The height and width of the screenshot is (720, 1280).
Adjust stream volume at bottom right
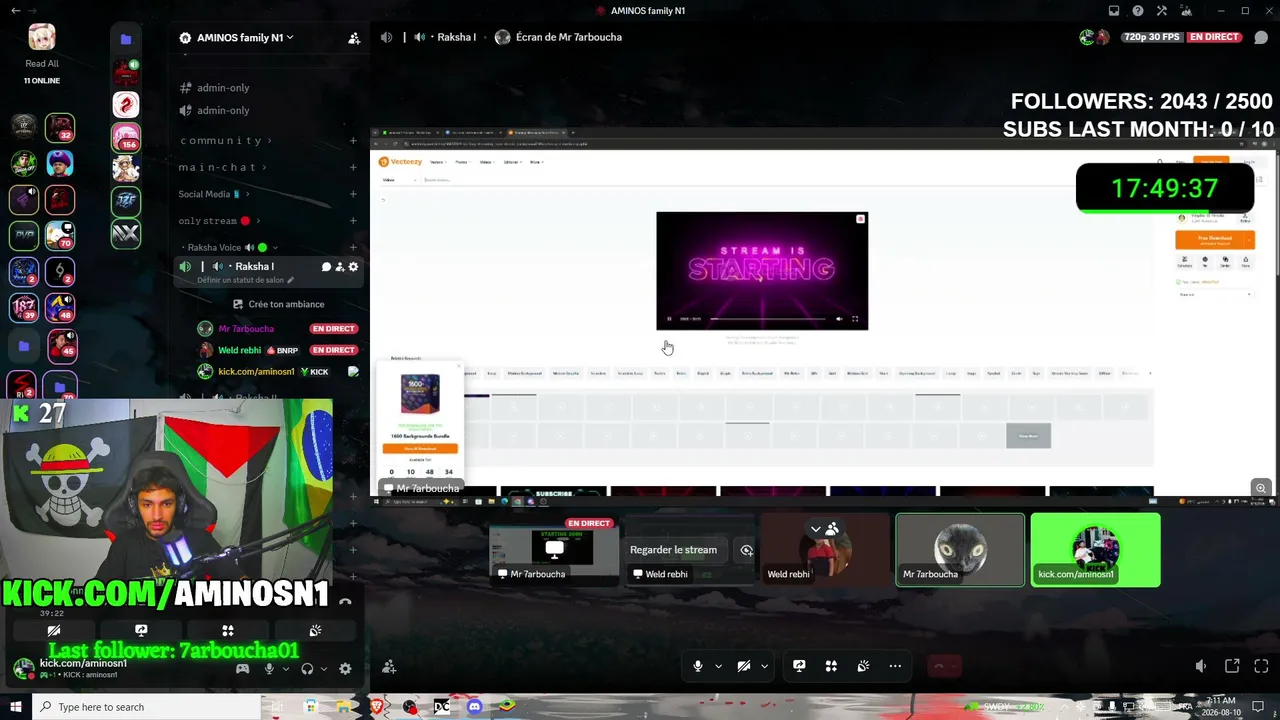pyautogui.click(x=1201, y=667)
